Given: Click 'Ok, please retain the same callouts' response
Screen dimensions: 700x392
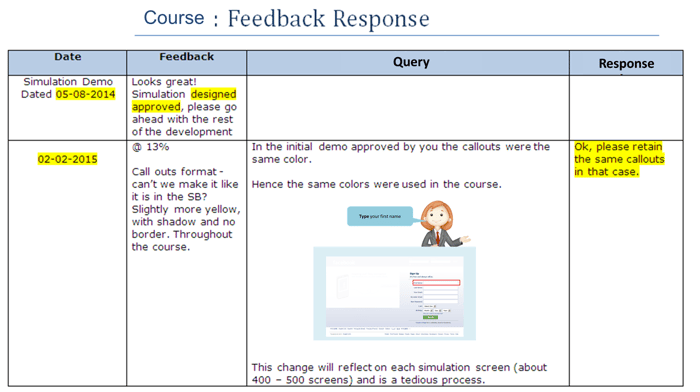Looking at the screenshot, I should 619,159.
